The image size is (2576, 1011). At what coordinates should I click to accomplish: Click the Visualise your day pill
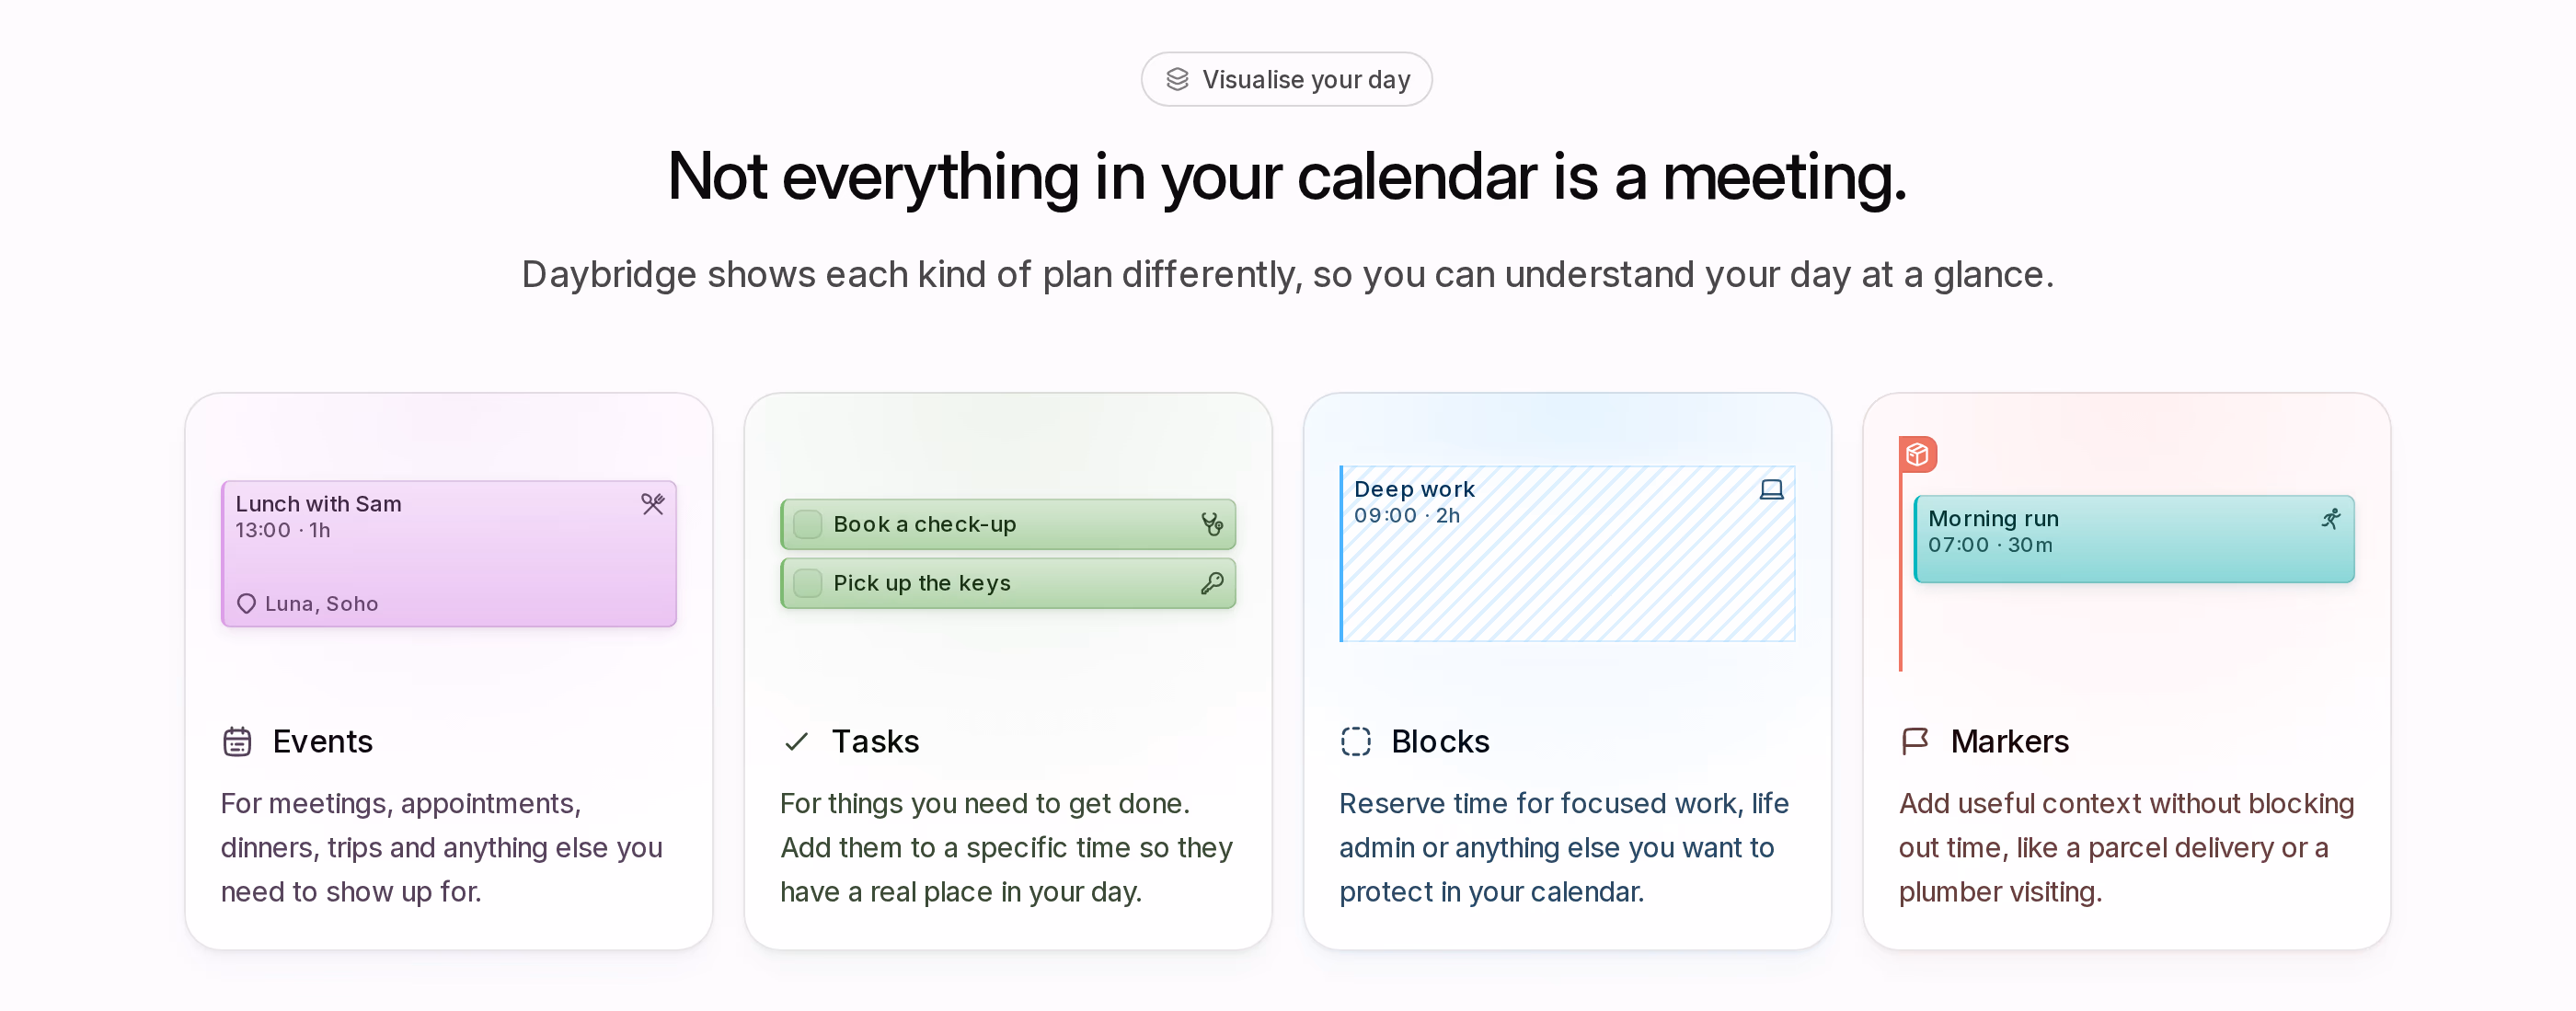click(x=1287, y=79)
